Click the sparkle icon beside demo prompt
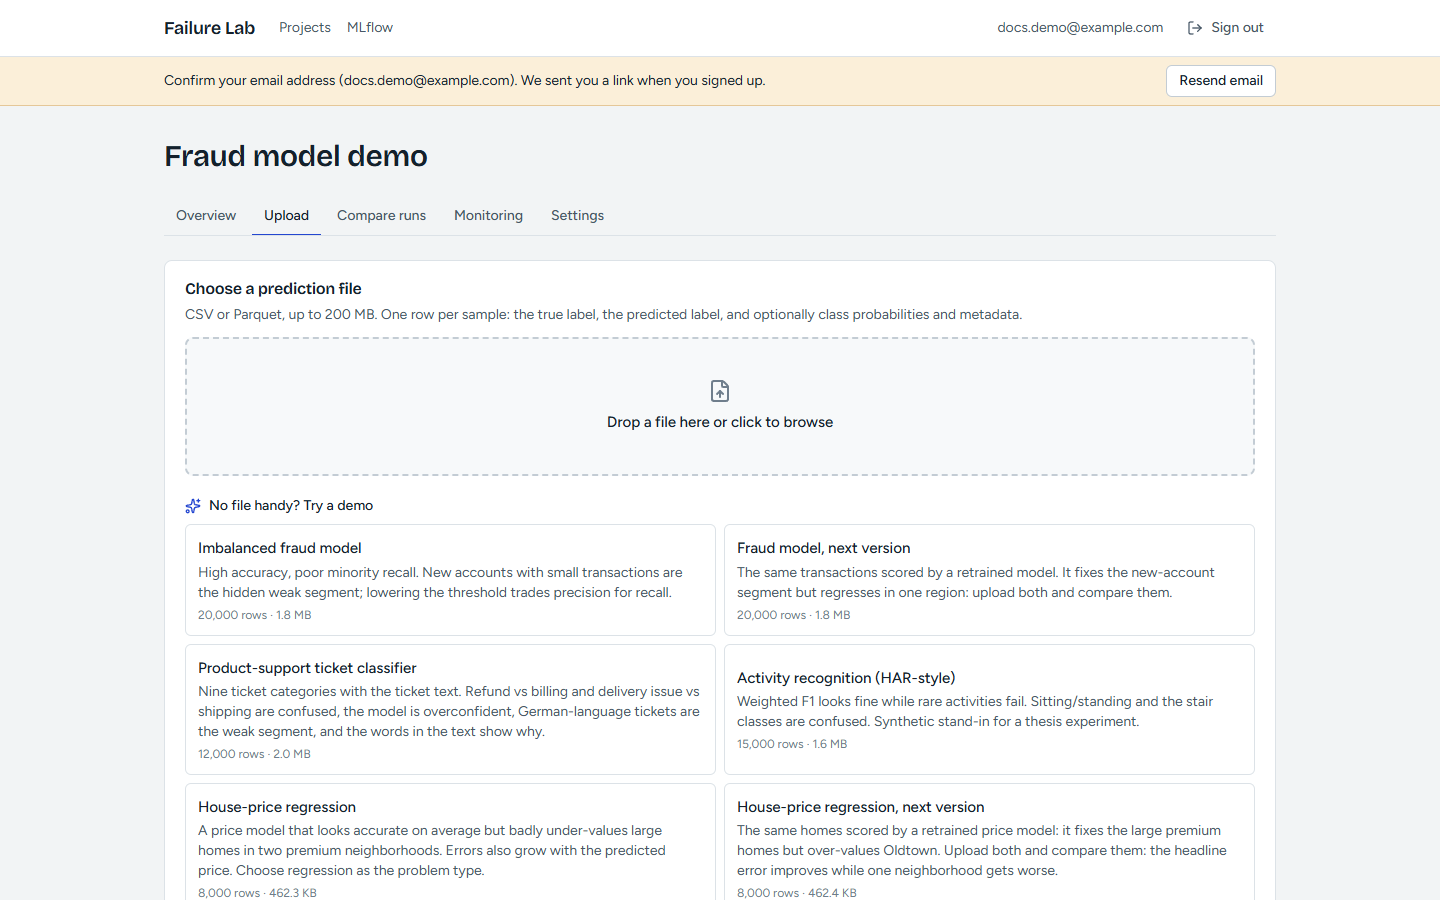1440x900 pixels. pyautogui.click(x=193, y=506)
